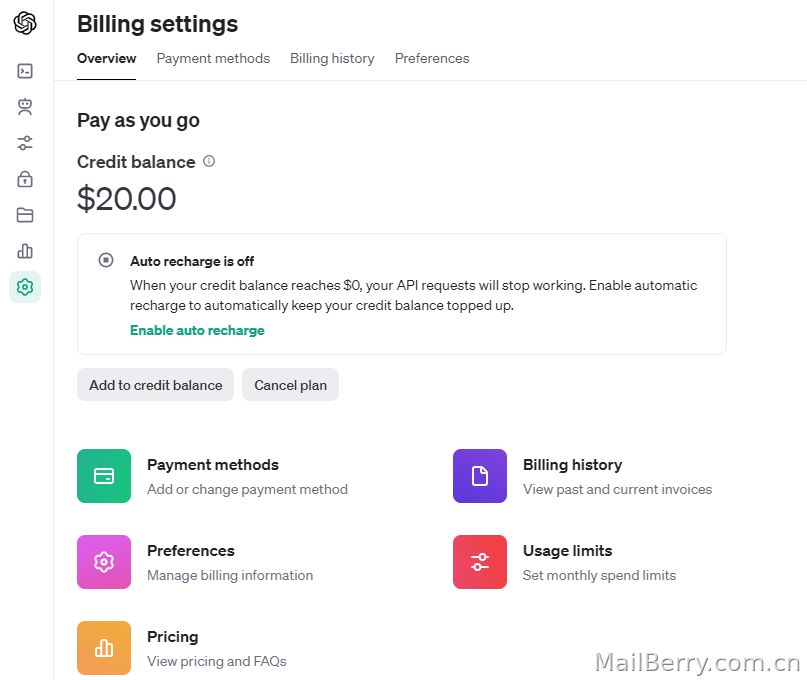Open the Settings gear sidebar icon
The height and width of the screenshot is (680, 807).
pos(25,287)
